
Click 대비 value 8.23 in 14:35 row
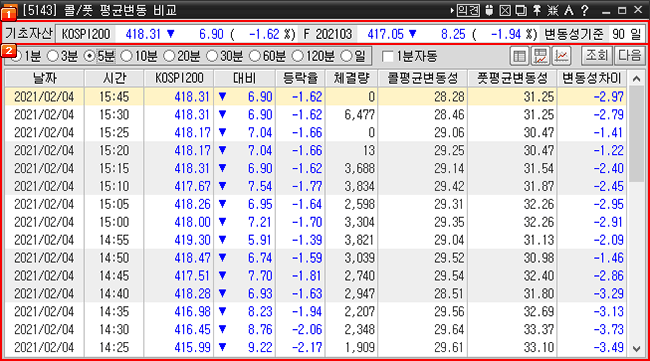tap(260, 312)
